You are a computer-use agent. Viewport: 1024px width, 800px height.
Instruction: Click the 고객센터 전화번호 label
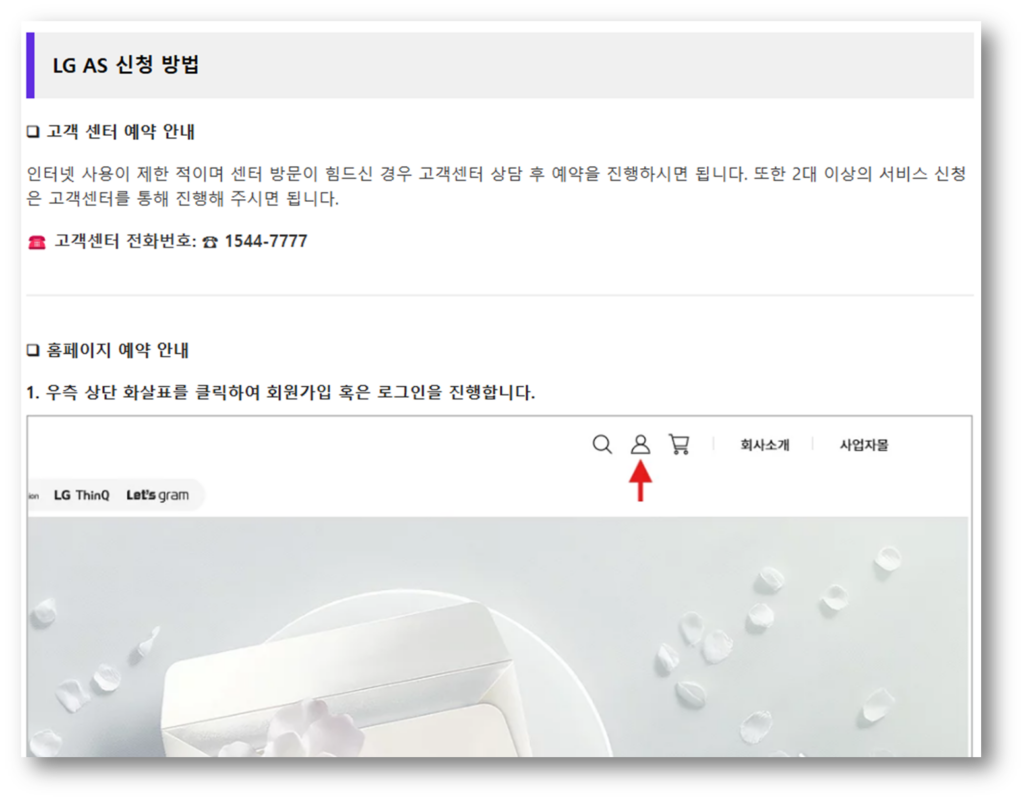coord(125,242)
